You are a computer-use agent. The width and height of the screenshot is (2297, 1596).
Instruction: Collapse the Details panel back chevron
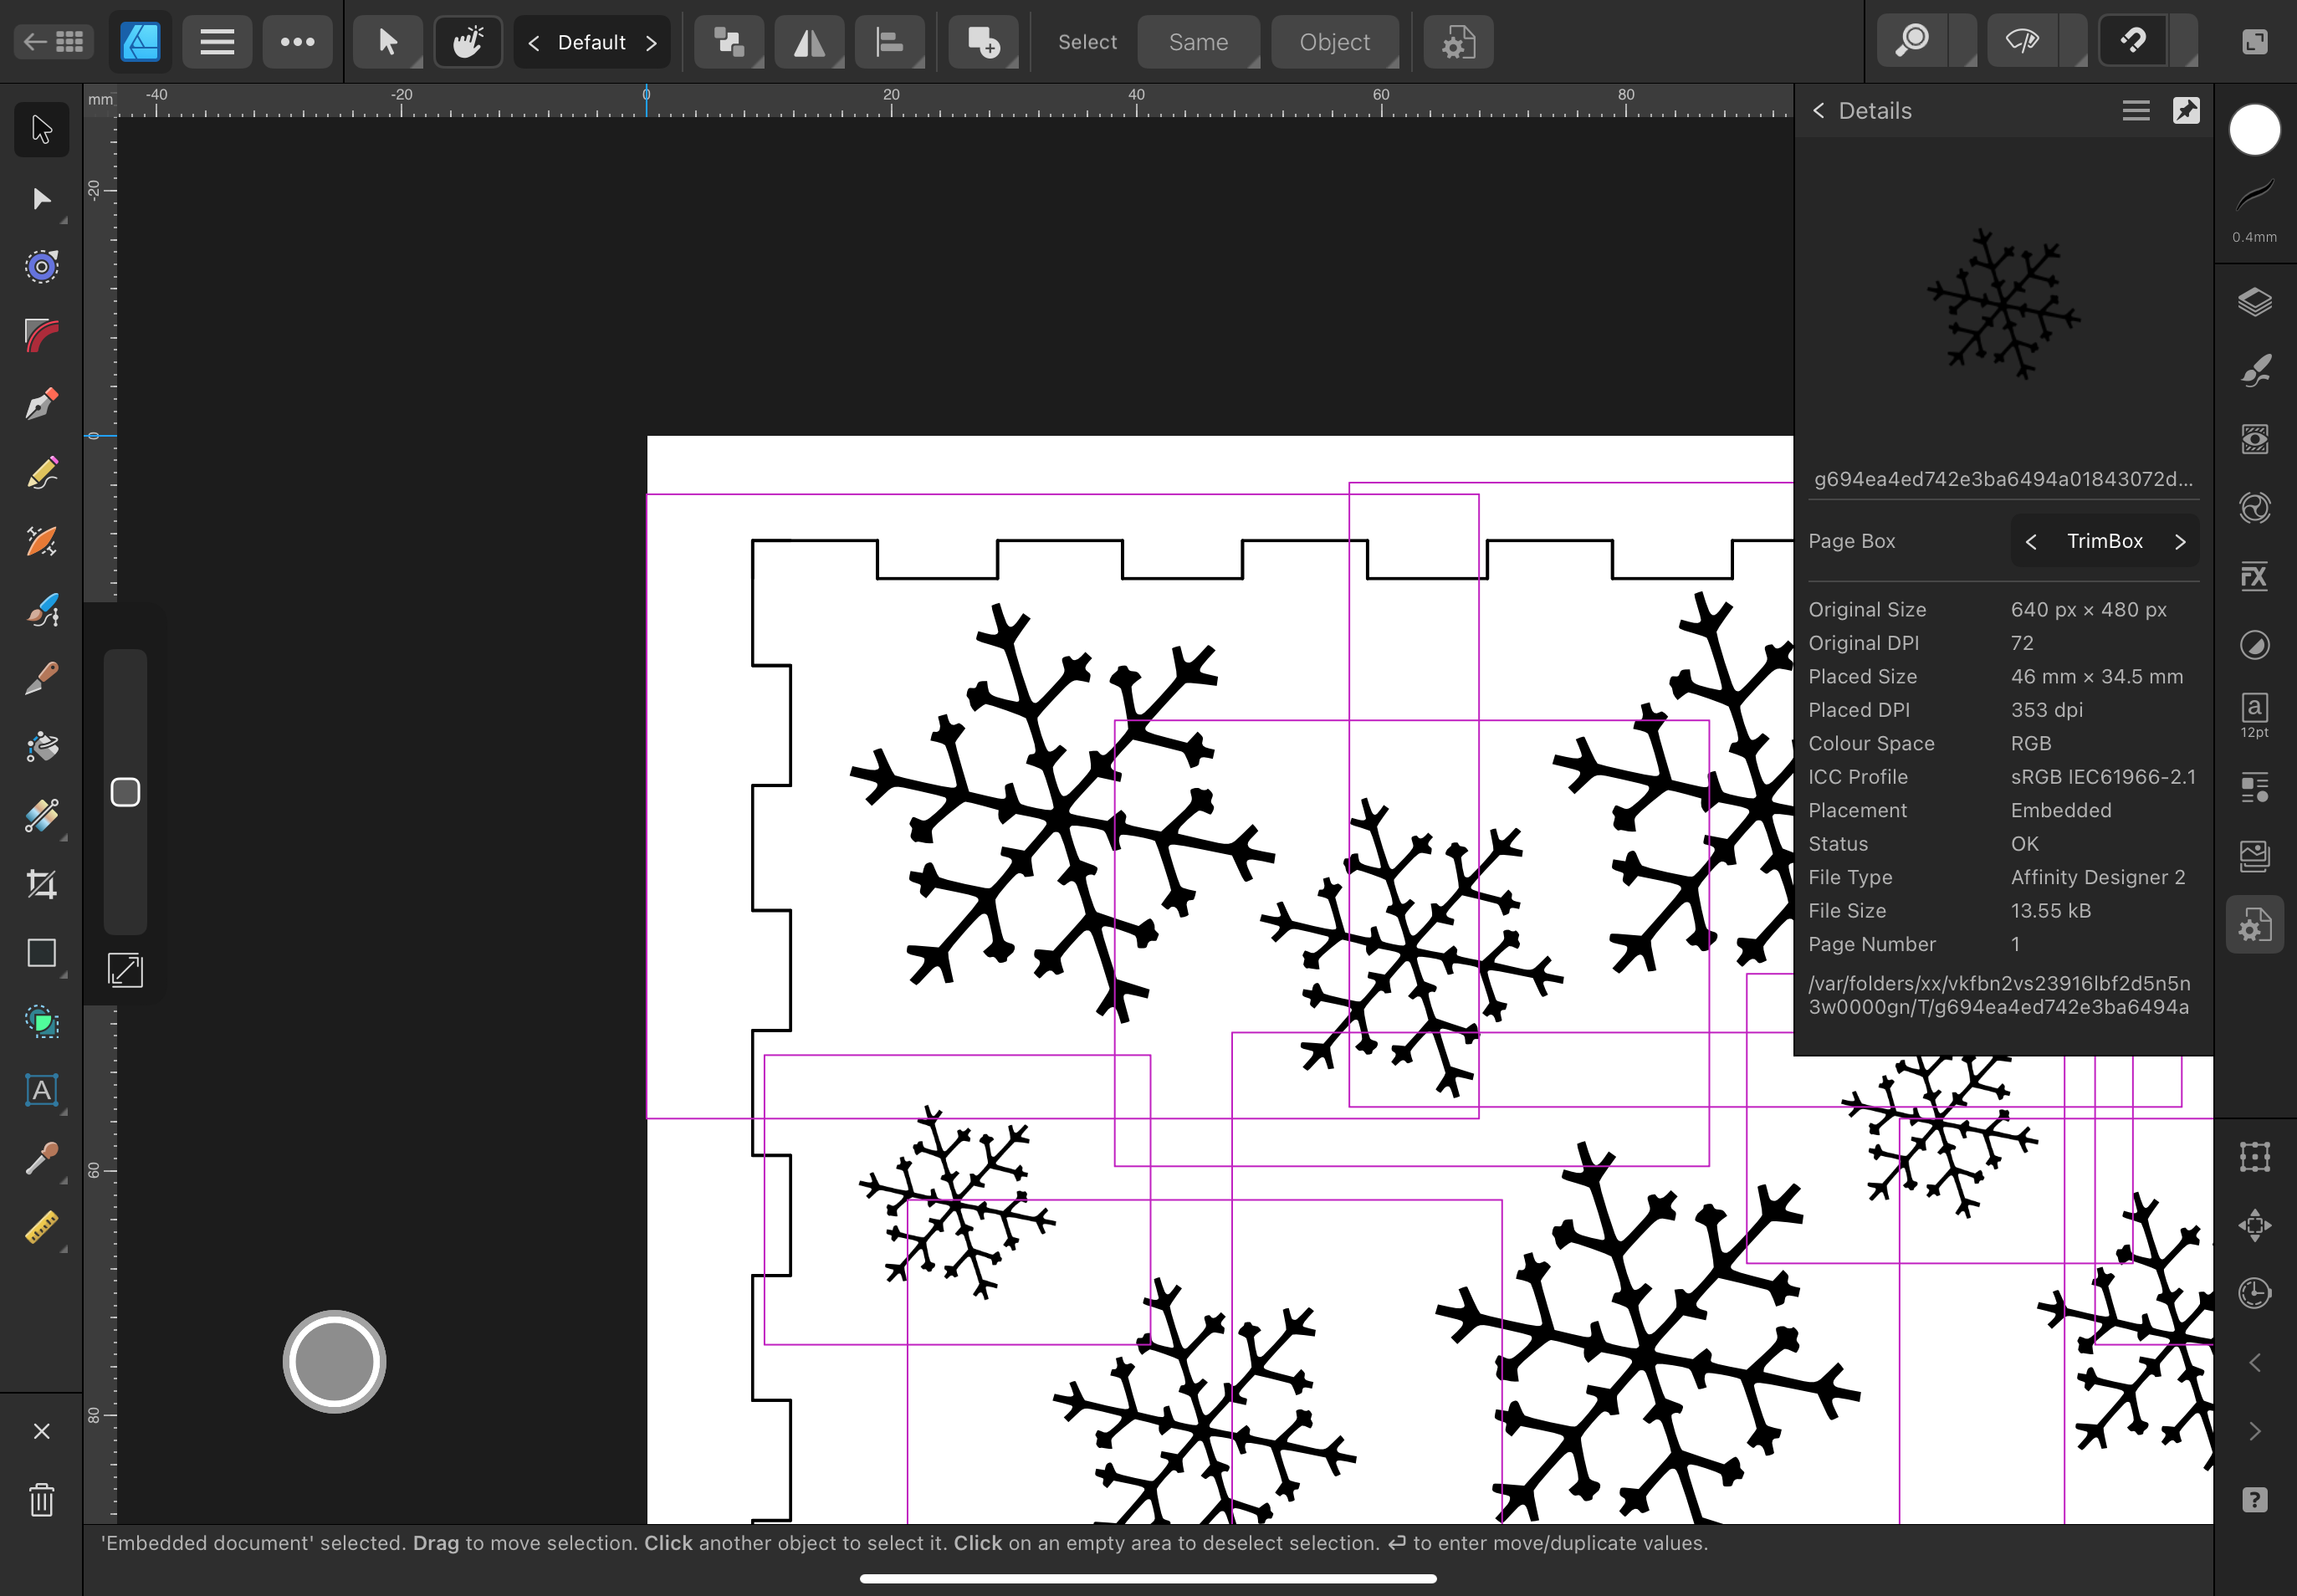tap(1819, 110)
